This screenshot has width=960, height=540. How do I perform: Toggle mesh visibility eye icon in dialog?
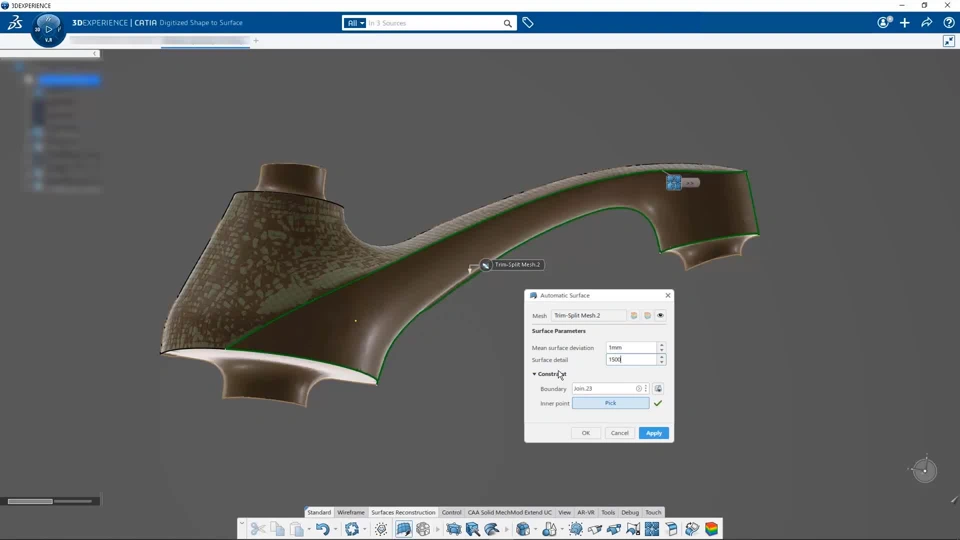[660, 315]
